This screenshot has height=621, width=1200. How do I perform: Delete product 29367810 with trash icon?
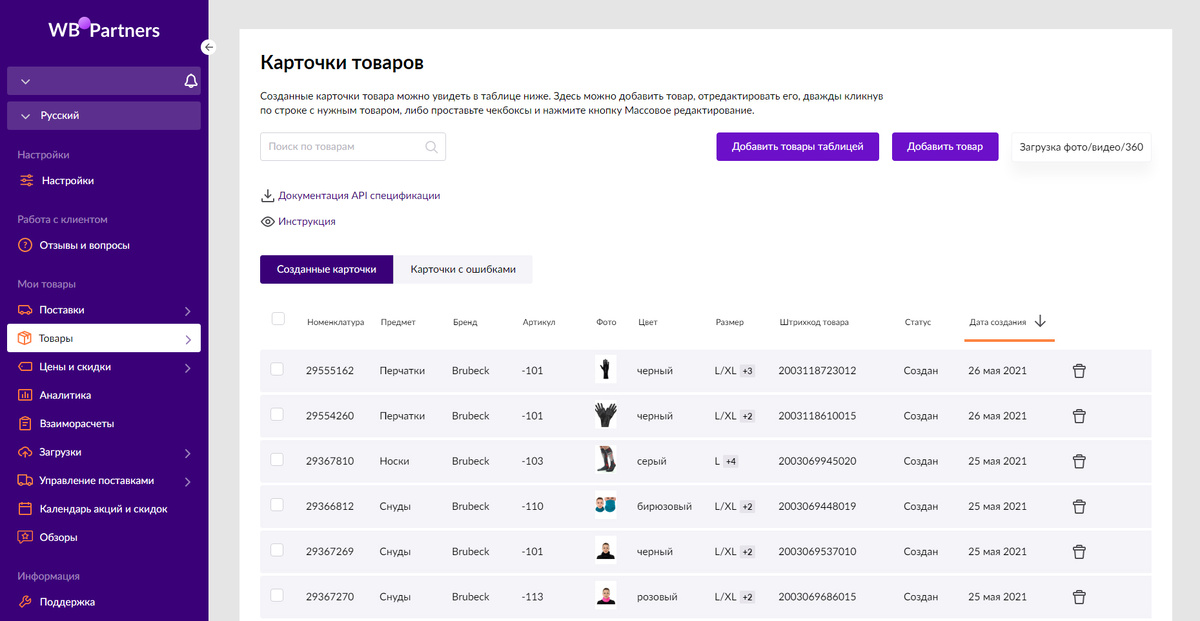click(x=1079, y=461)
